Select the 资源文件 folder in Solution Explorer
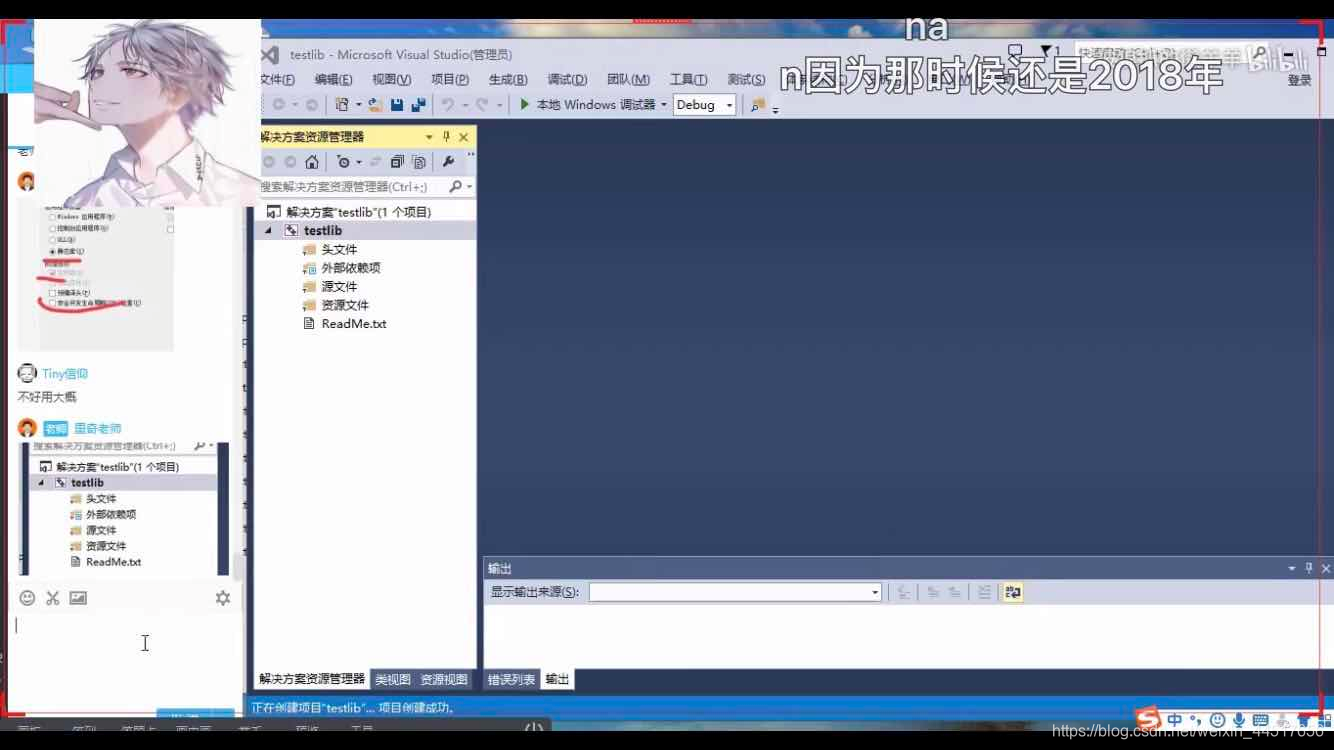The image size is (1334, 750). click(345, 305)
